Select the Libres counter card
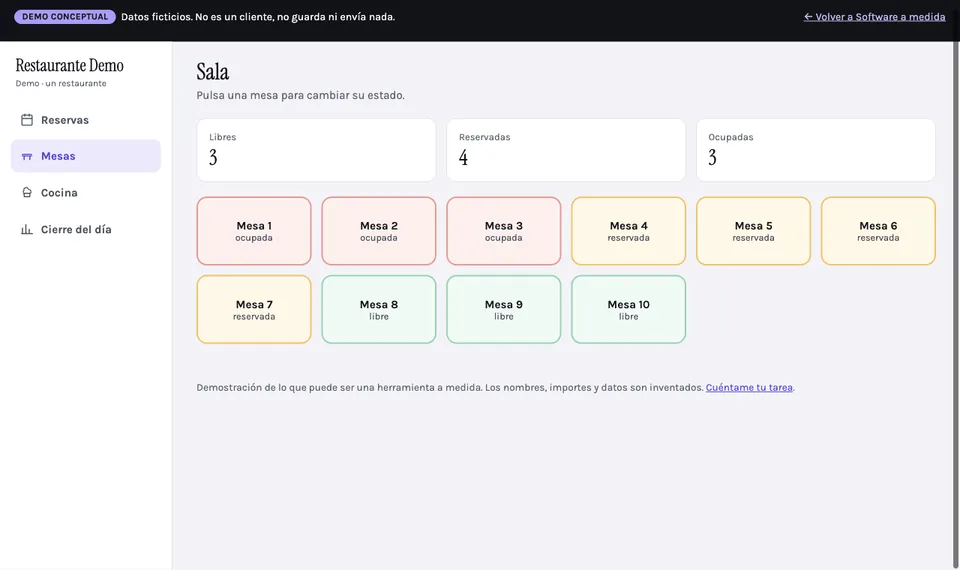 pyautogui.click(x=317, y=150)
